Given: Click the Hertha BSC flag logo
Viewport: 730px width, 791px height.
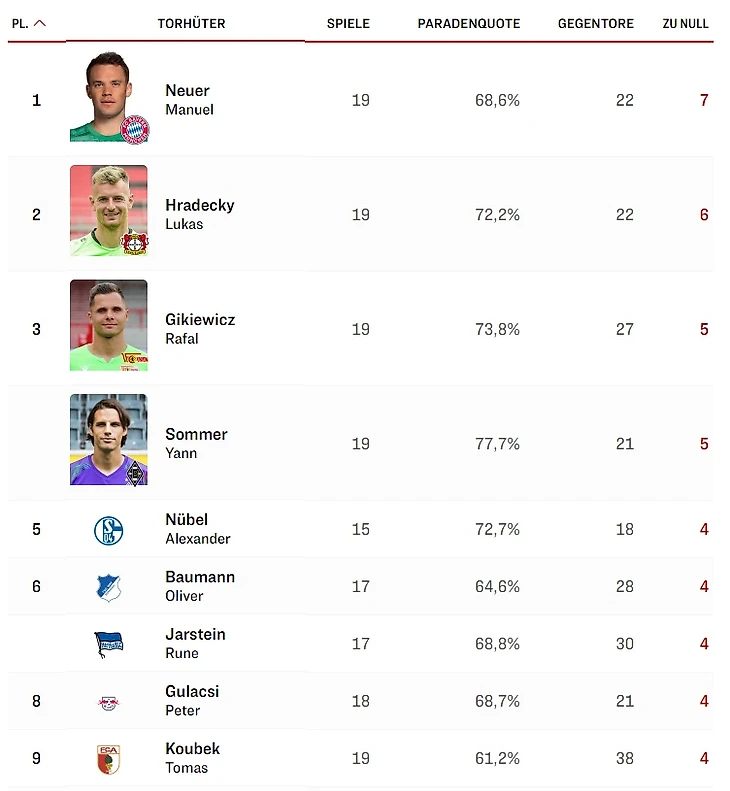Looking at the screenshot, I should pyautogui.click(x=108, y=644).
